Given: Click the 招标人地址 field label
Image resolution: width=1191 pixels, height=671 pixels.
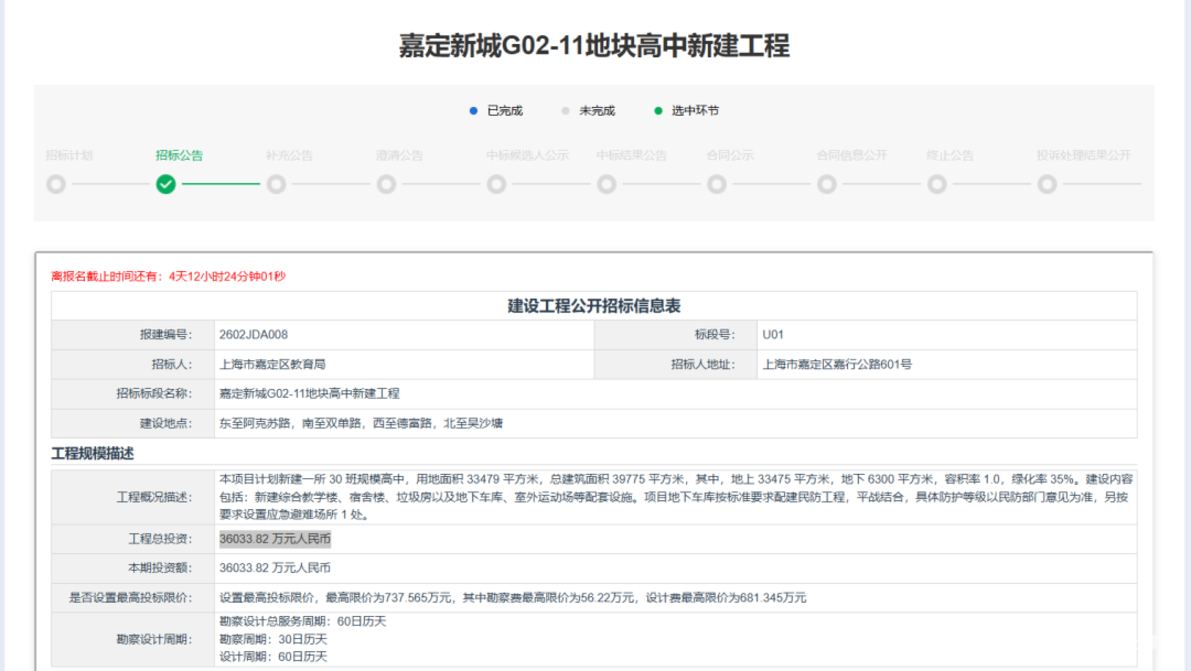Looking at the screenshot, I should (703, 364).
